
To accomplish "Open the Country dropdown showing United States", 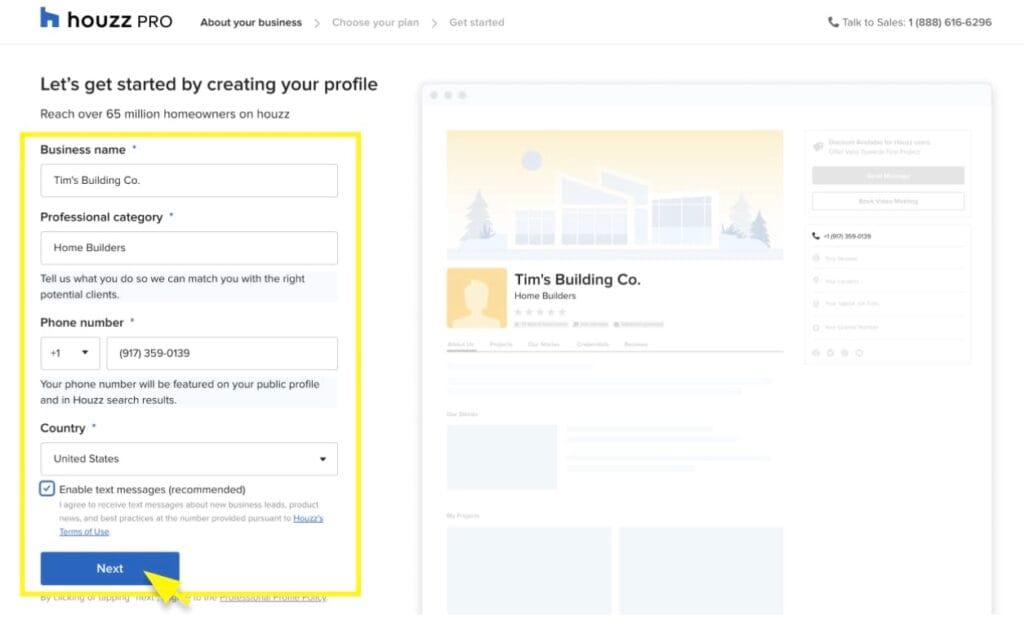I will coord(188,458).
